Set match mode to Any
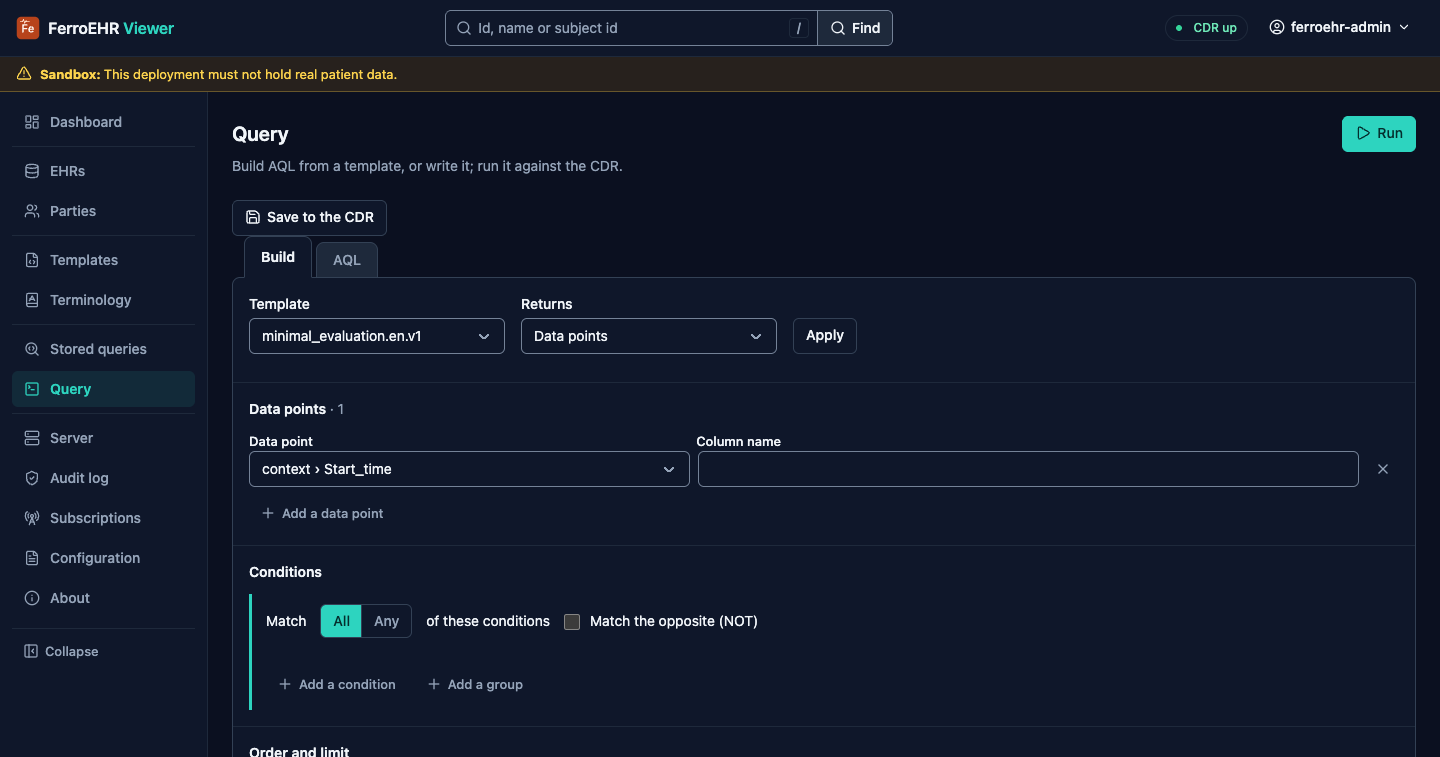The image size is (1440, 757). coord(387,621)
